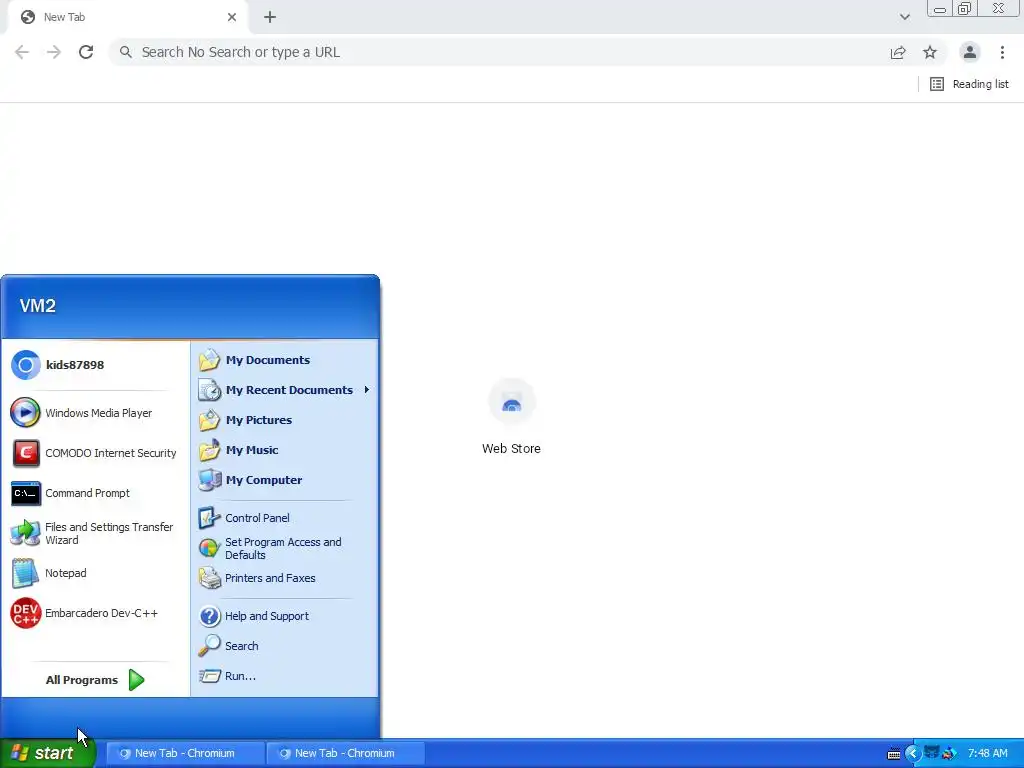Open COMODO Internet Security
The width and height of the screenshot is (1024, 768).
pos(94,453)
